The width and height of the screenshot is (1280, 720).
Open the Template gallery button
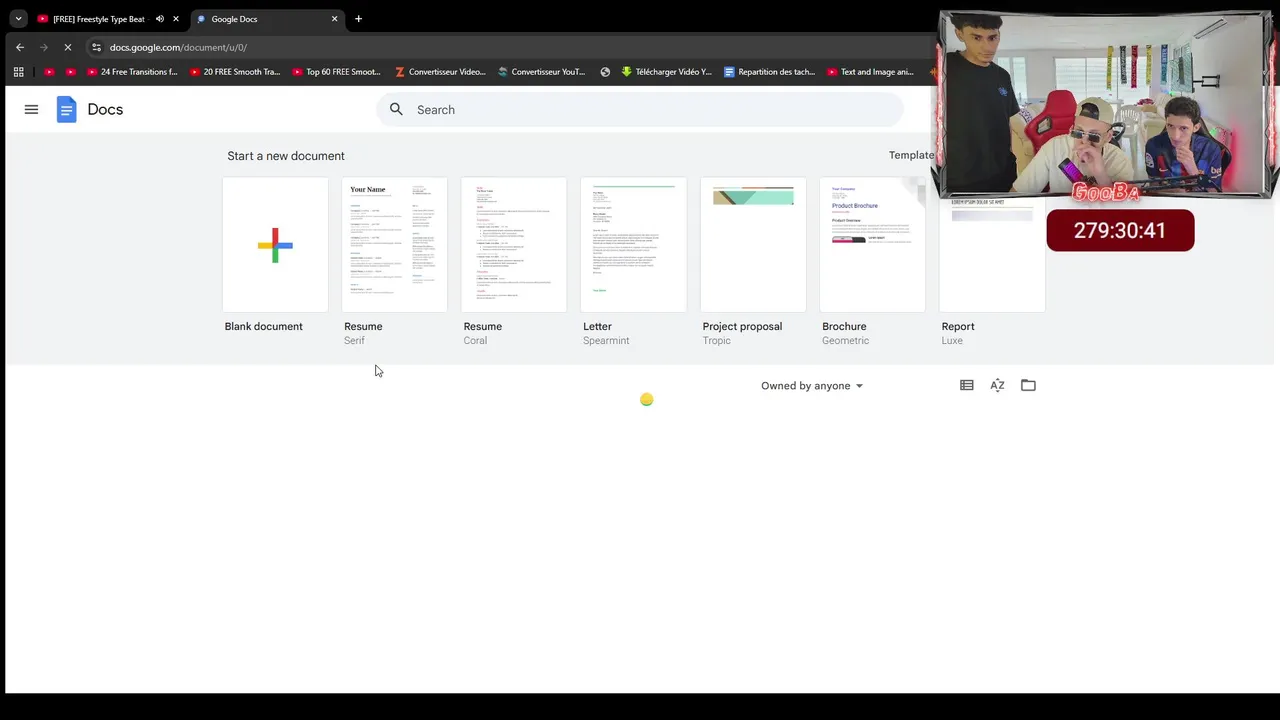911,155
